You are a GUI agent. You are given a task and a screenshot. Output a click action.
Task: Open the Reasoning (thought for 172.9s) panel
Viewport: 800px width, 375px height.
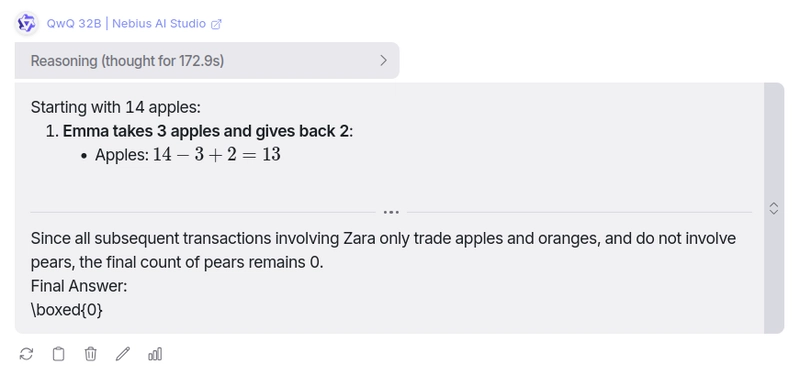pyautogui.click(x=207, y=60)
